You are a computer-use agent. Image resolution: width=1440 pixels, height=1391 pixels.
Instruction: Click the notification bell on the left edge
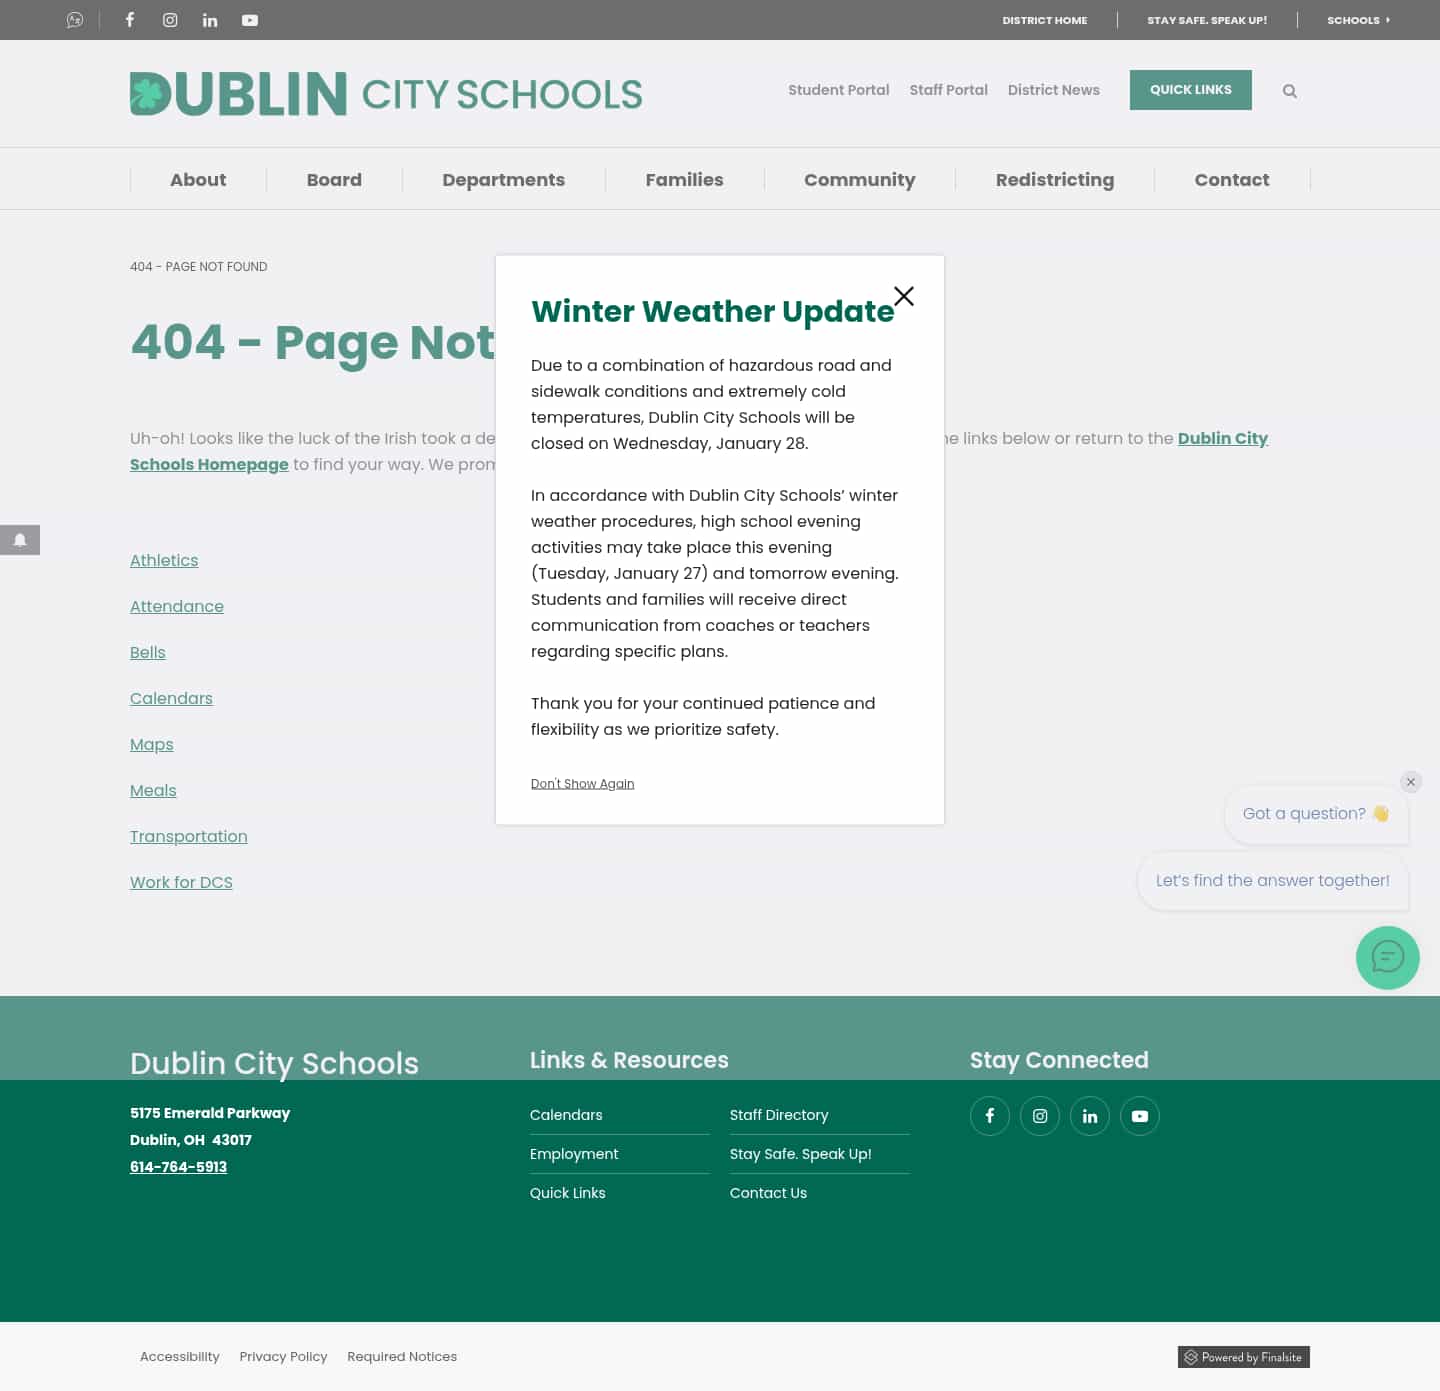(20, 540)
